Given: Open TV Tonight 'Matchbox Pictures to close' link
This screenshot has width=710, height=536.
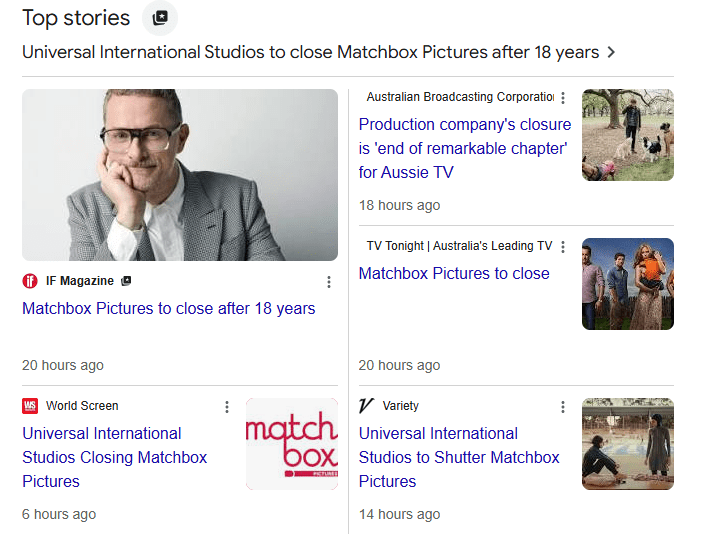Looking at the screenshot, I should point(454,274).
